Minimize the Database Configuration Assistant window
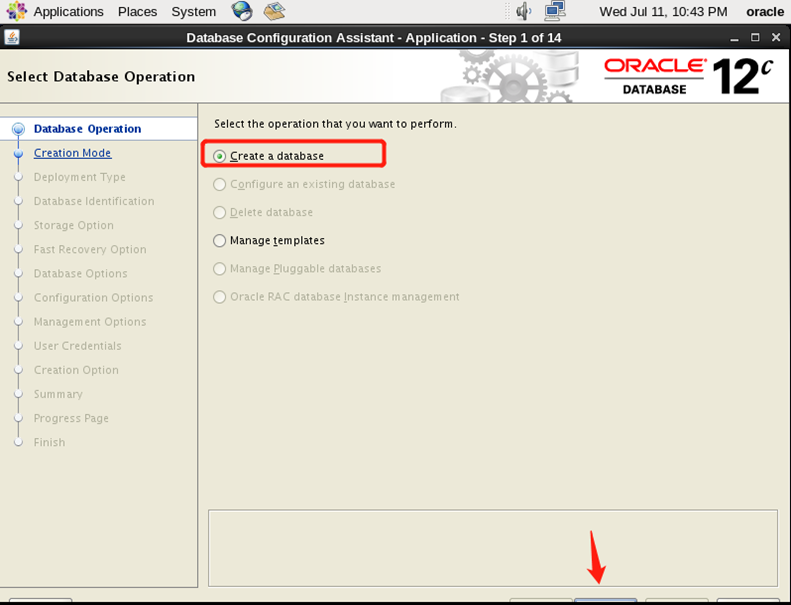791x605 pixels. [734, 38]
